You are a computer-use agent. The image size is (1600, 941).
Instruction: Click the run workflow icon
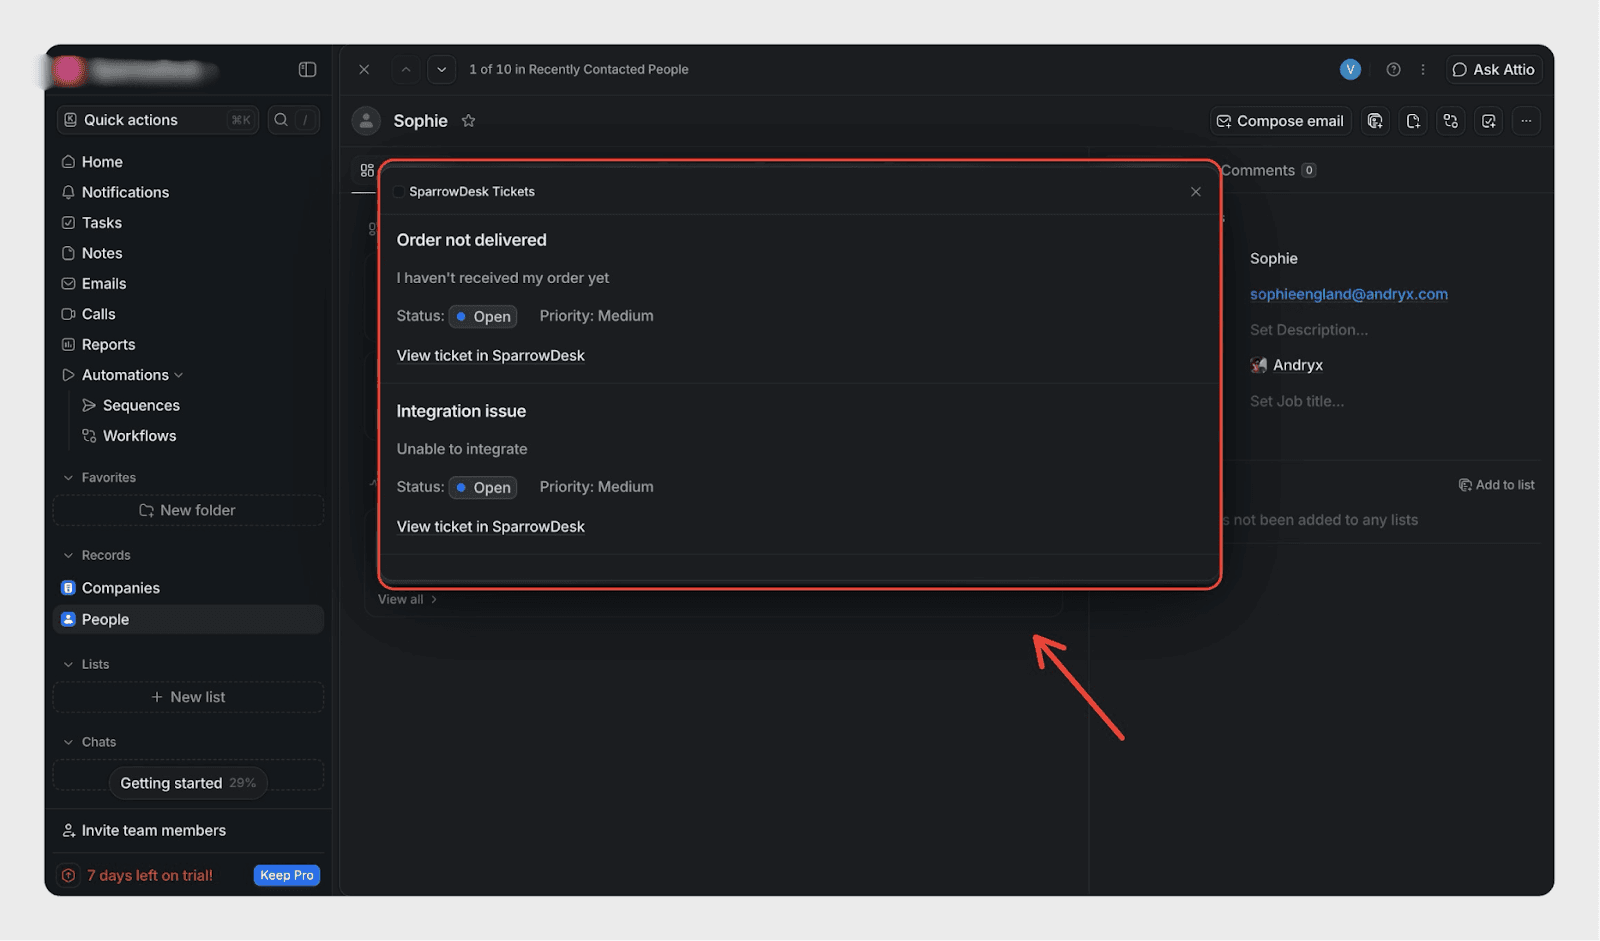tap(1451, 121)
